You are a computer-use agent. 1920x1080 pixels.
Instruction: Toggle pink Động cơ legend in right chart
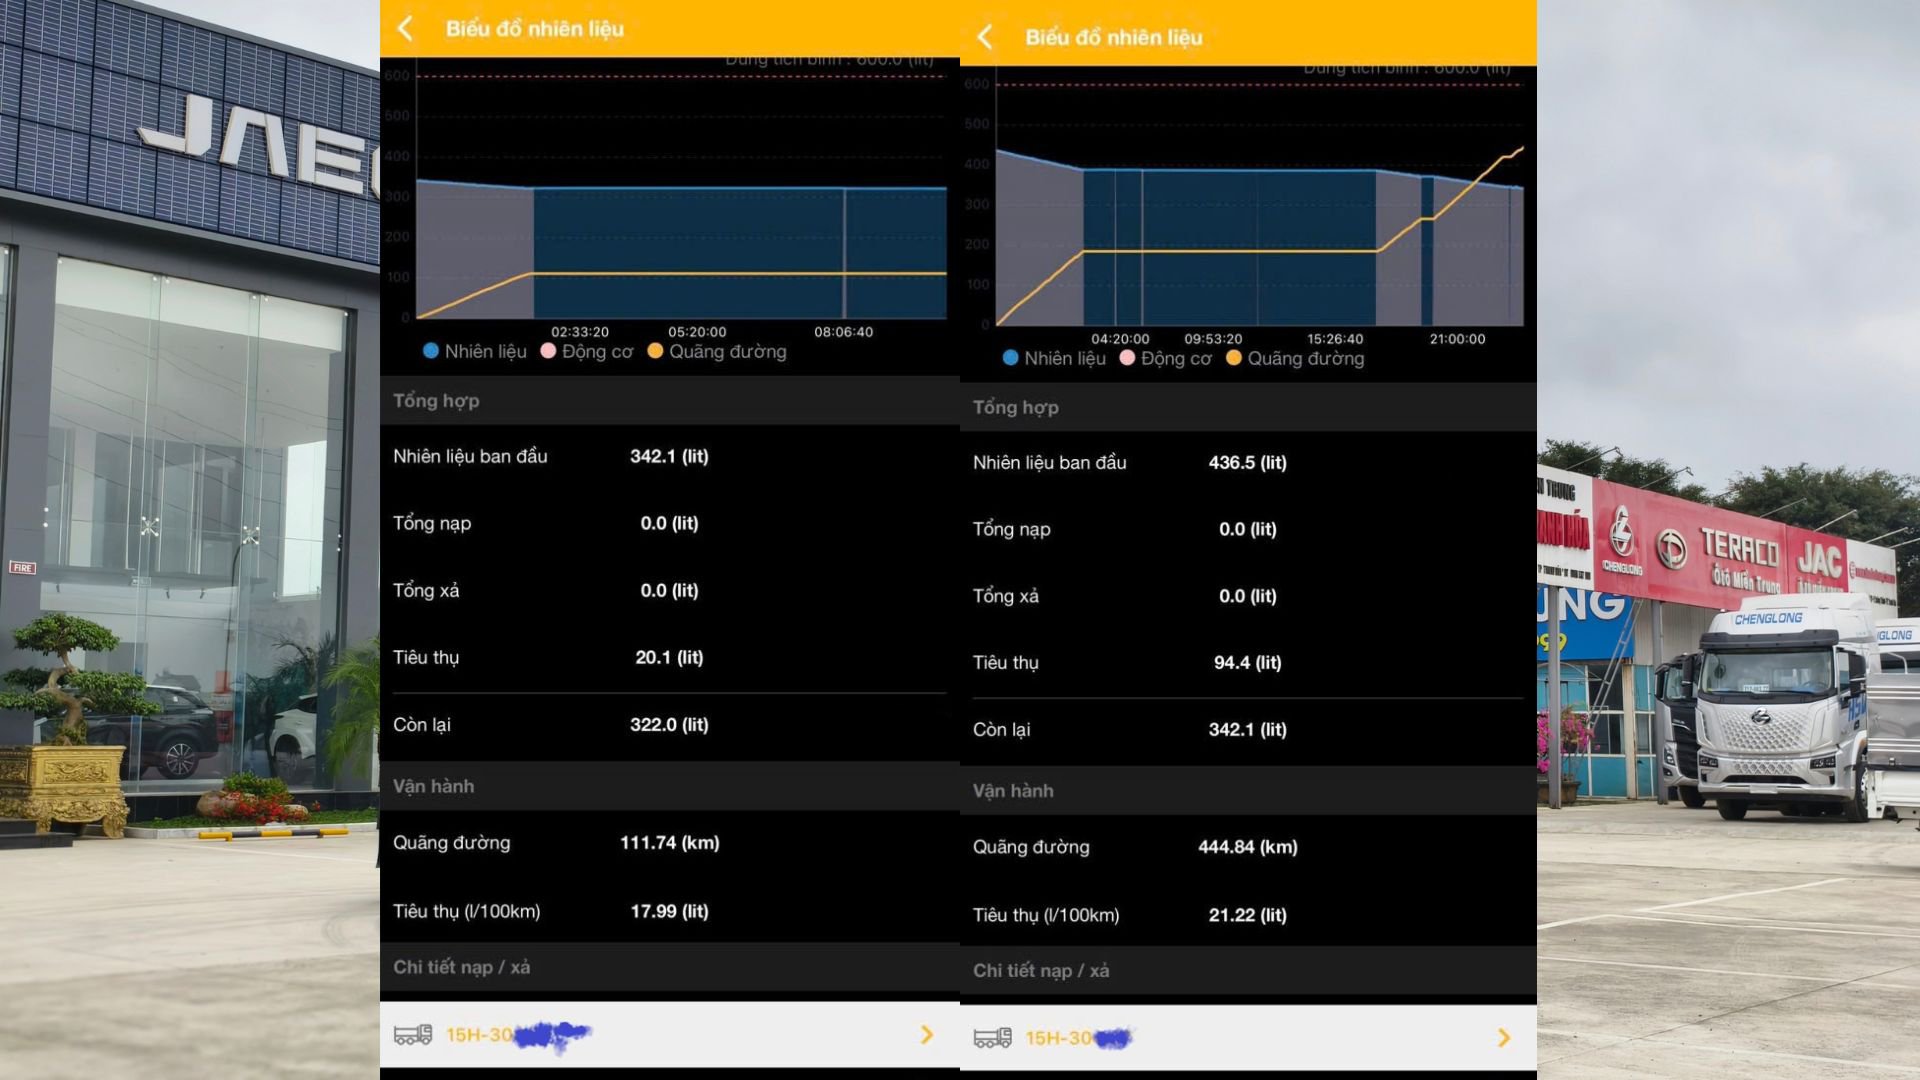[x=1166, y=358]
